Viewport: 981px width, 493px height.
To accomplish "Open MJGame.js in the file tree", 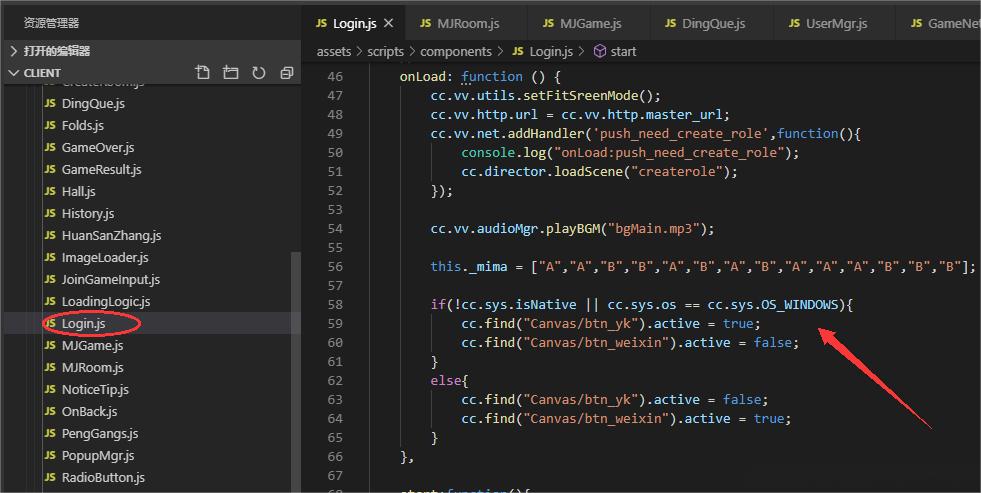I will [x=92, y=345].
